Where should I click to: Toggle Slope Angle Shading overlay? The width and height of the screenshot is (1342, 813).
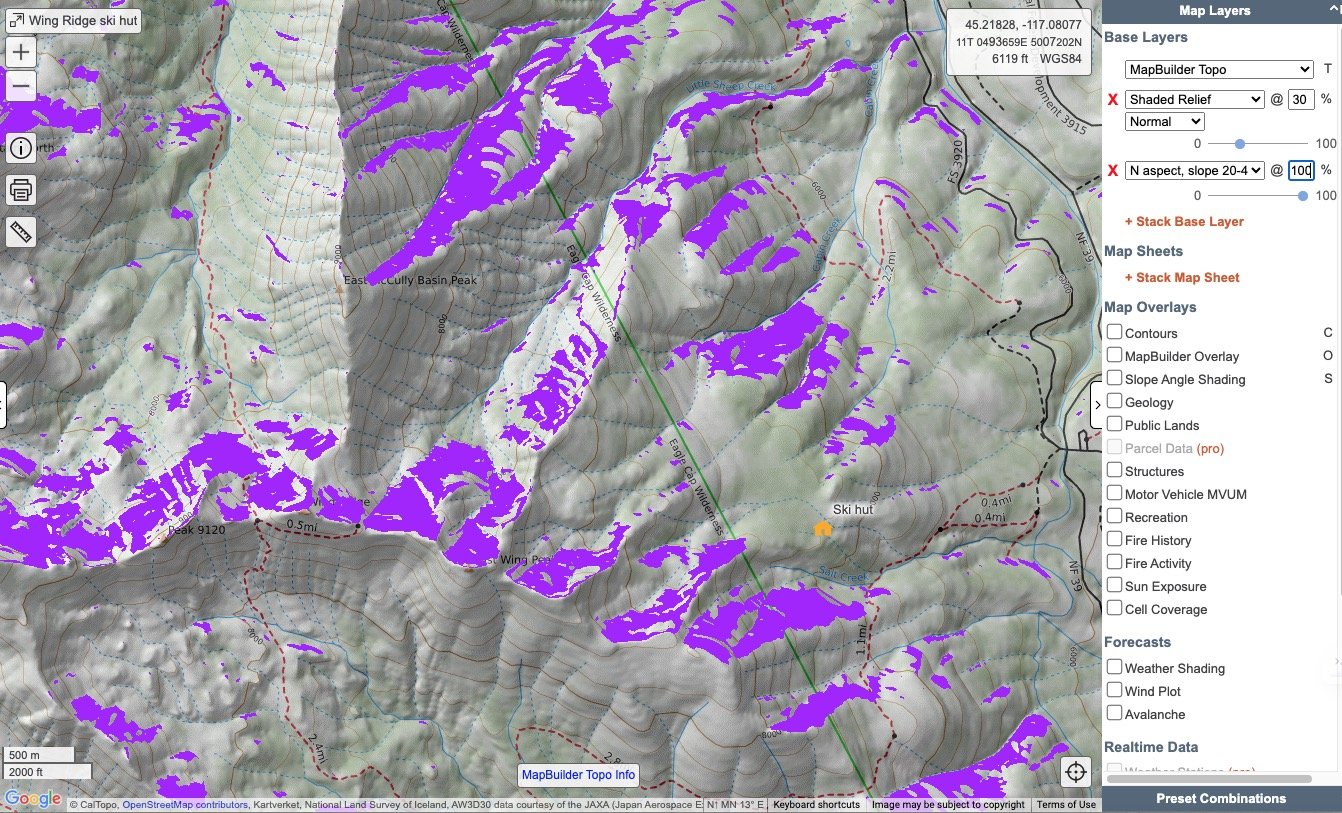pyautogui.click(x=1114, y=378)
